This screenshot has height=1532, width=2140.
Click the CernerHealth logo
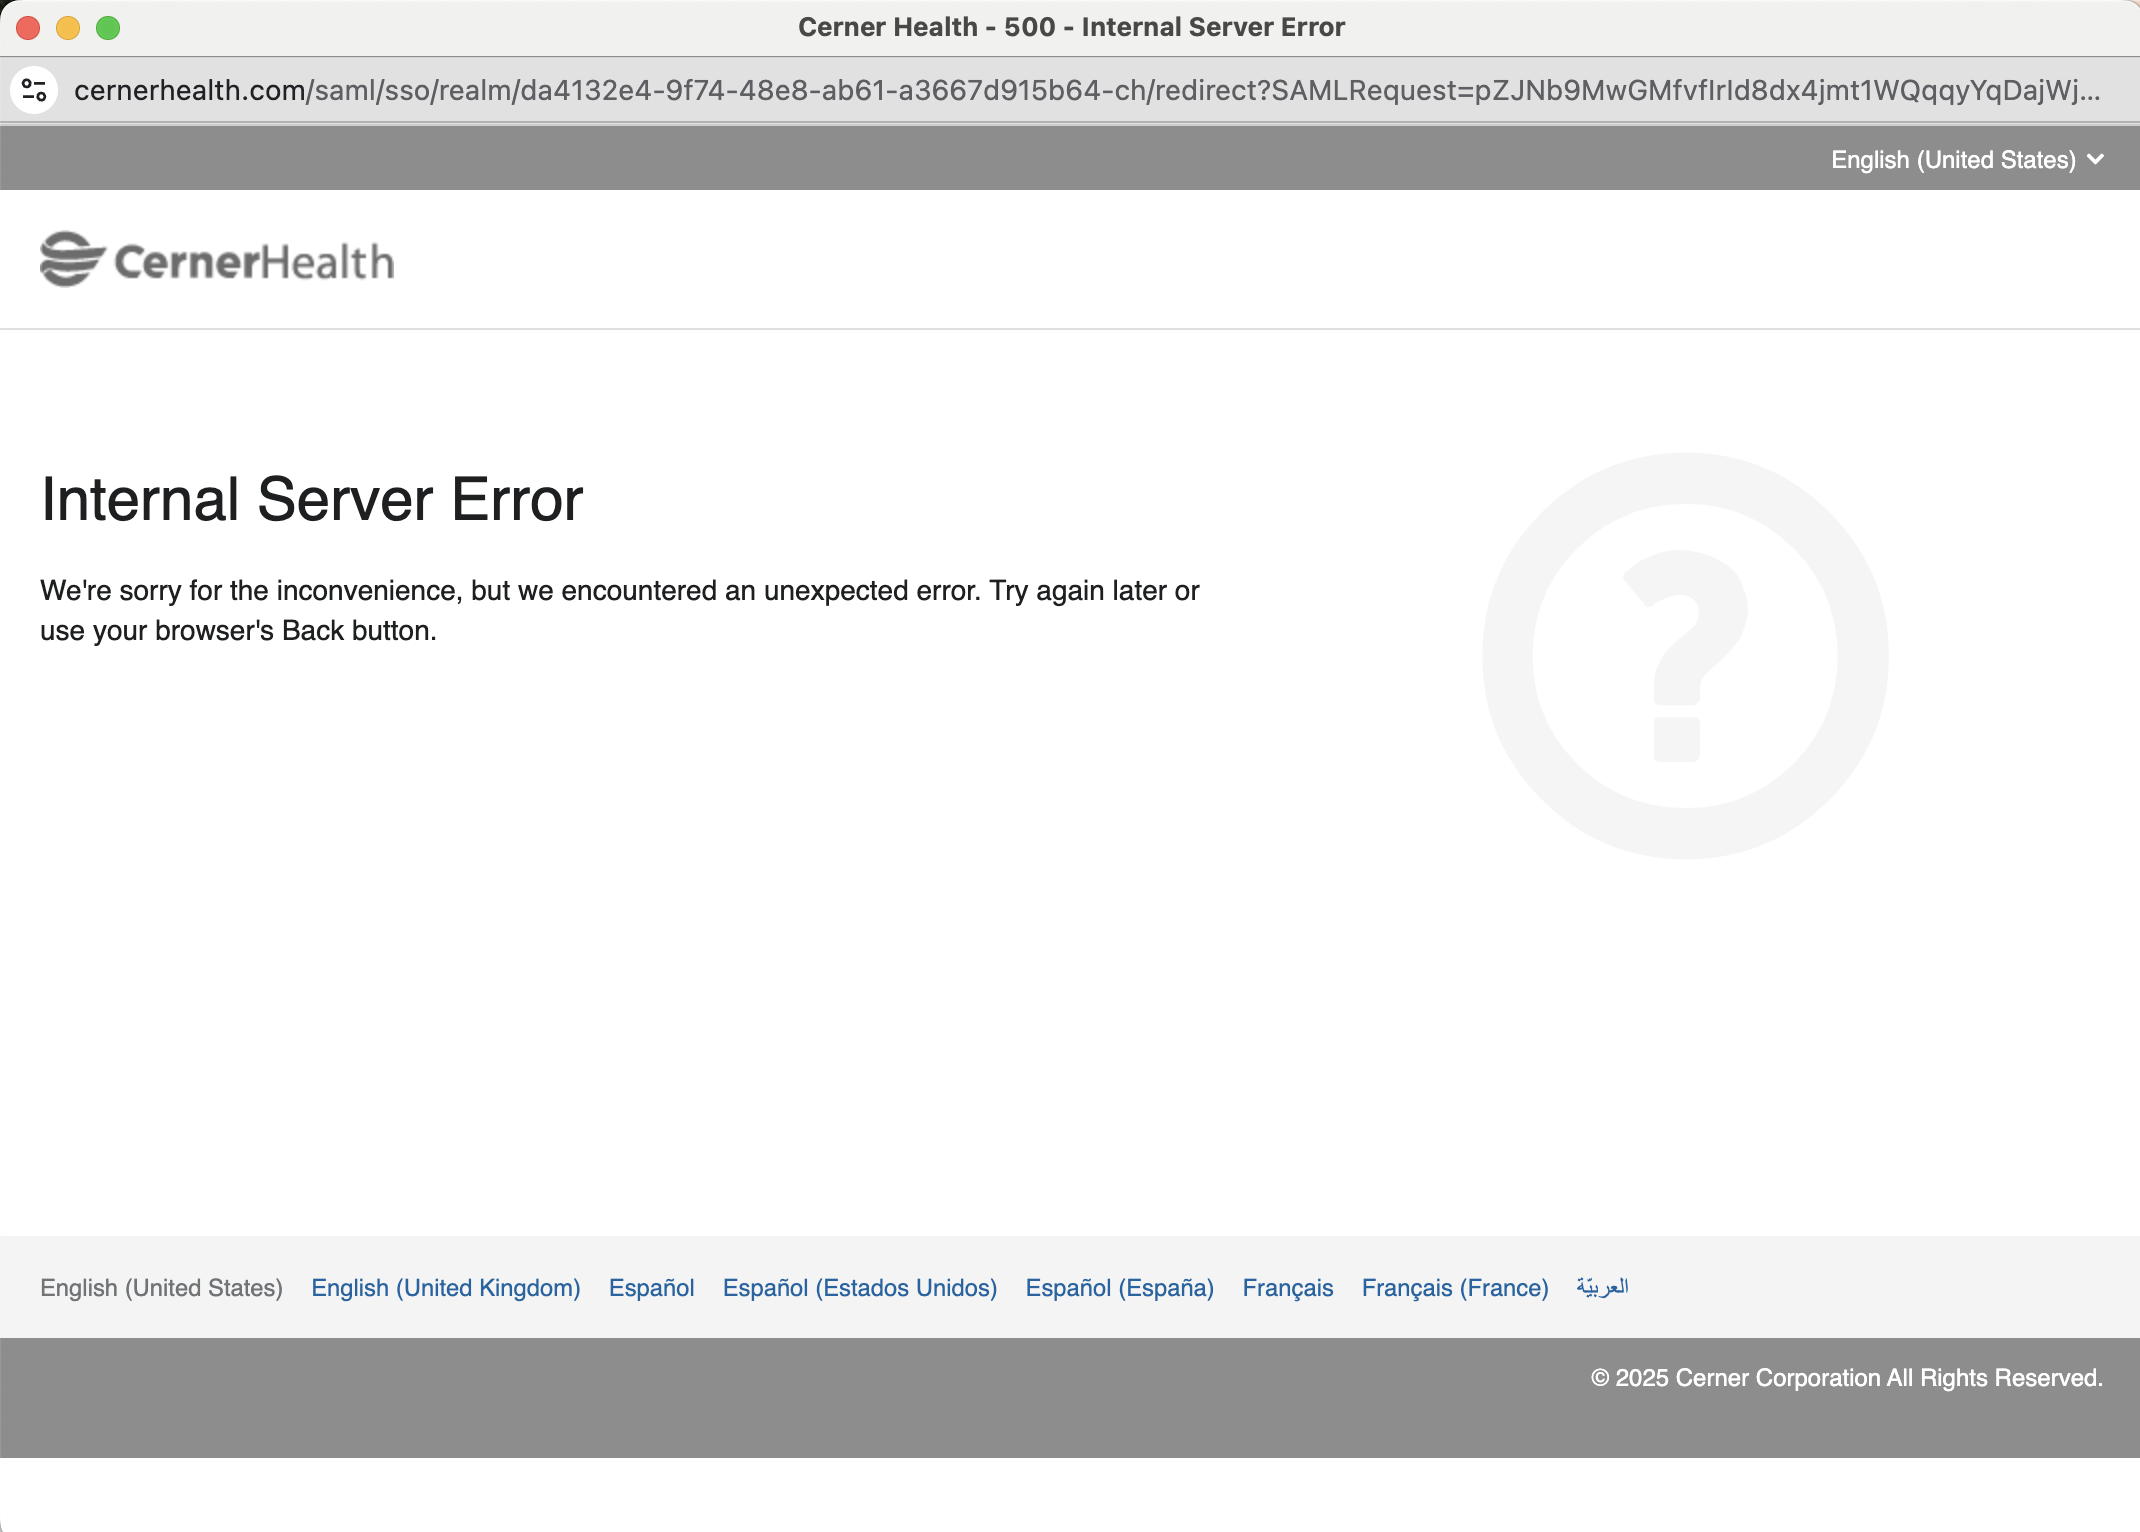tap(217, 260)
